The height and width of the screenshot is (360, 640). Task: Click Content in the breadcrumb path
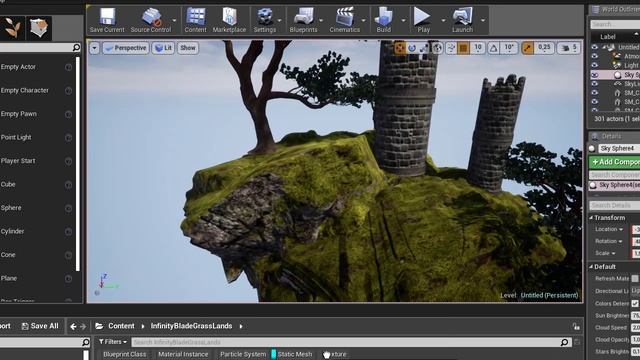[x=121, y=326]
